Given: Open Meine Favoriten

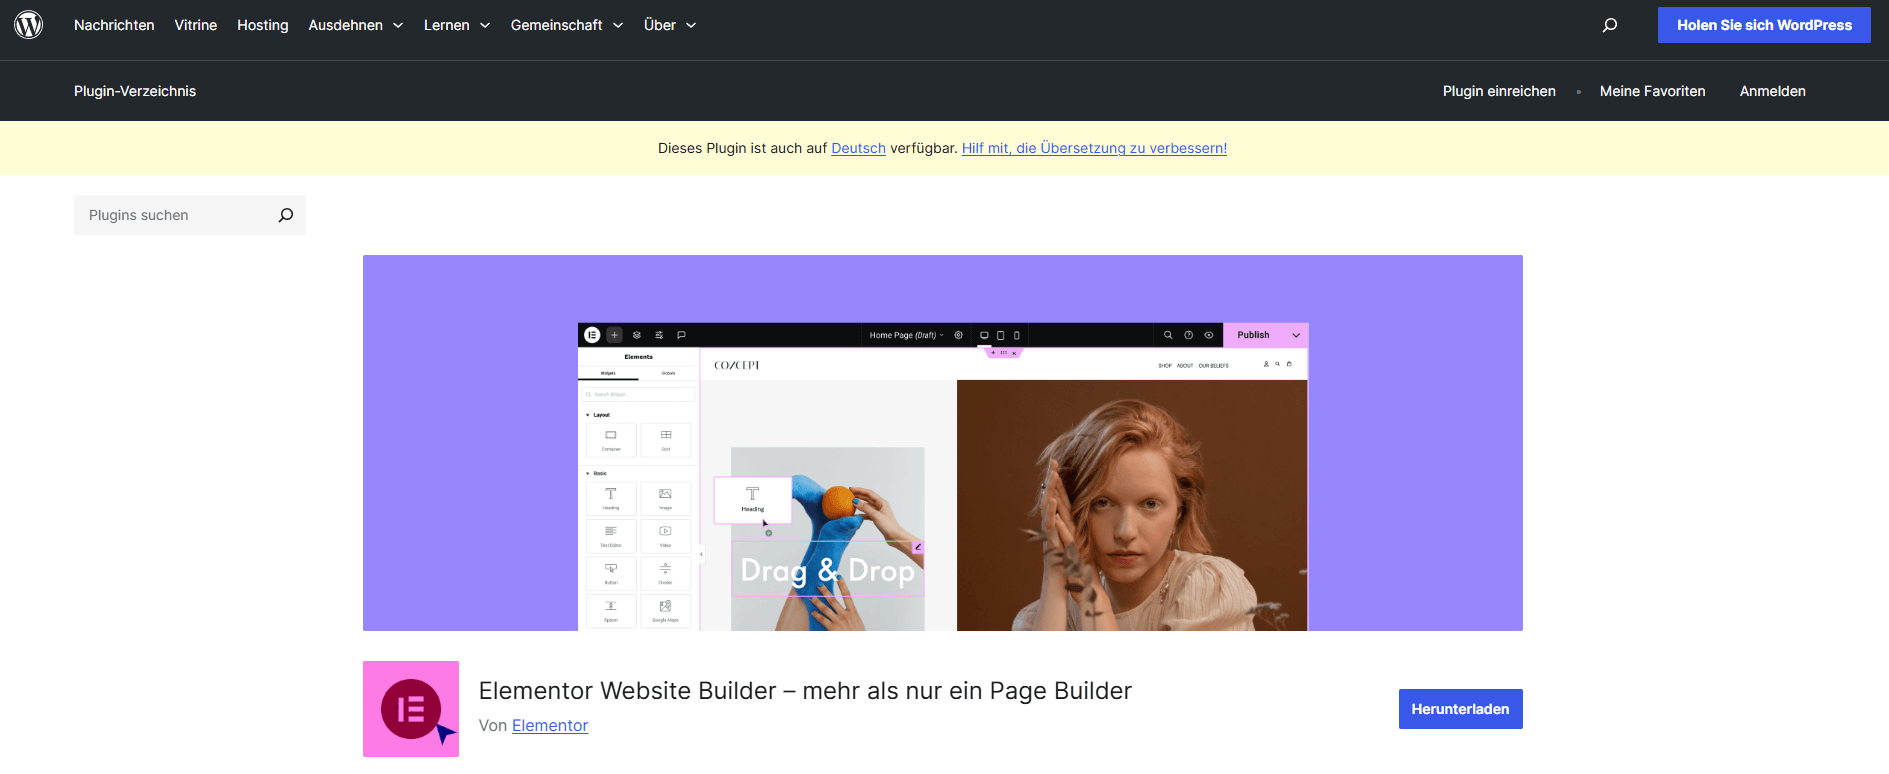Looking at the screenshot, I should click(1652, 91).
